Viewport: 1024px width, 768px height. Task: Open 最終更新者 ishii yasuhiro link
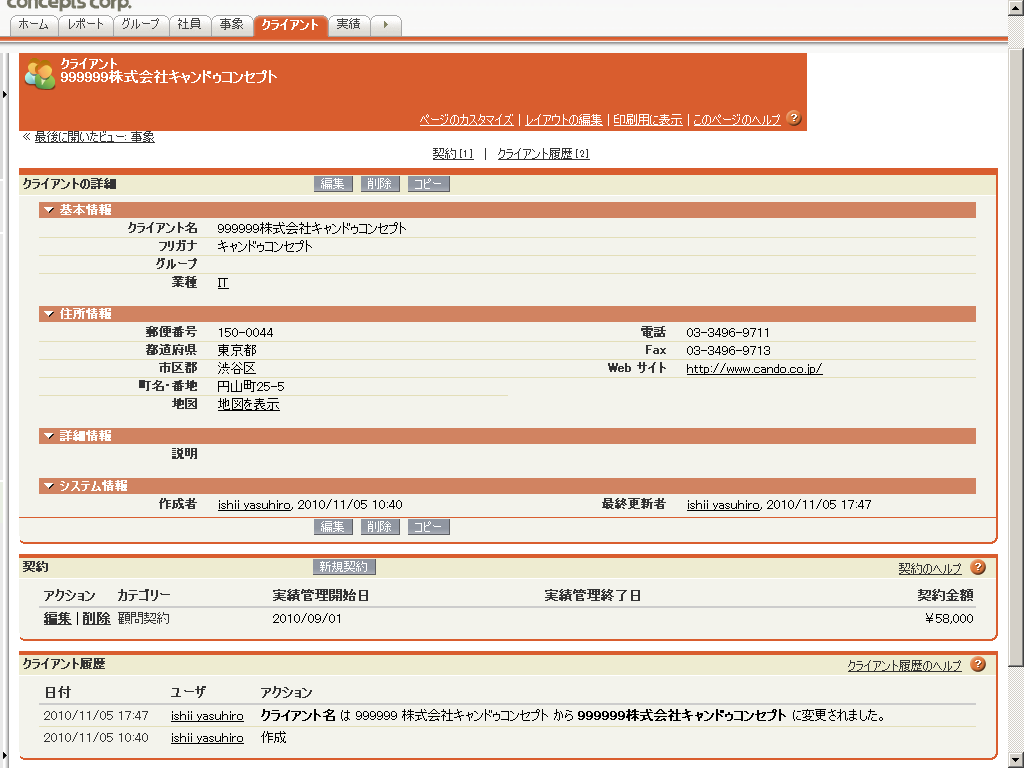pyautogui.click(x=723, y=505)
